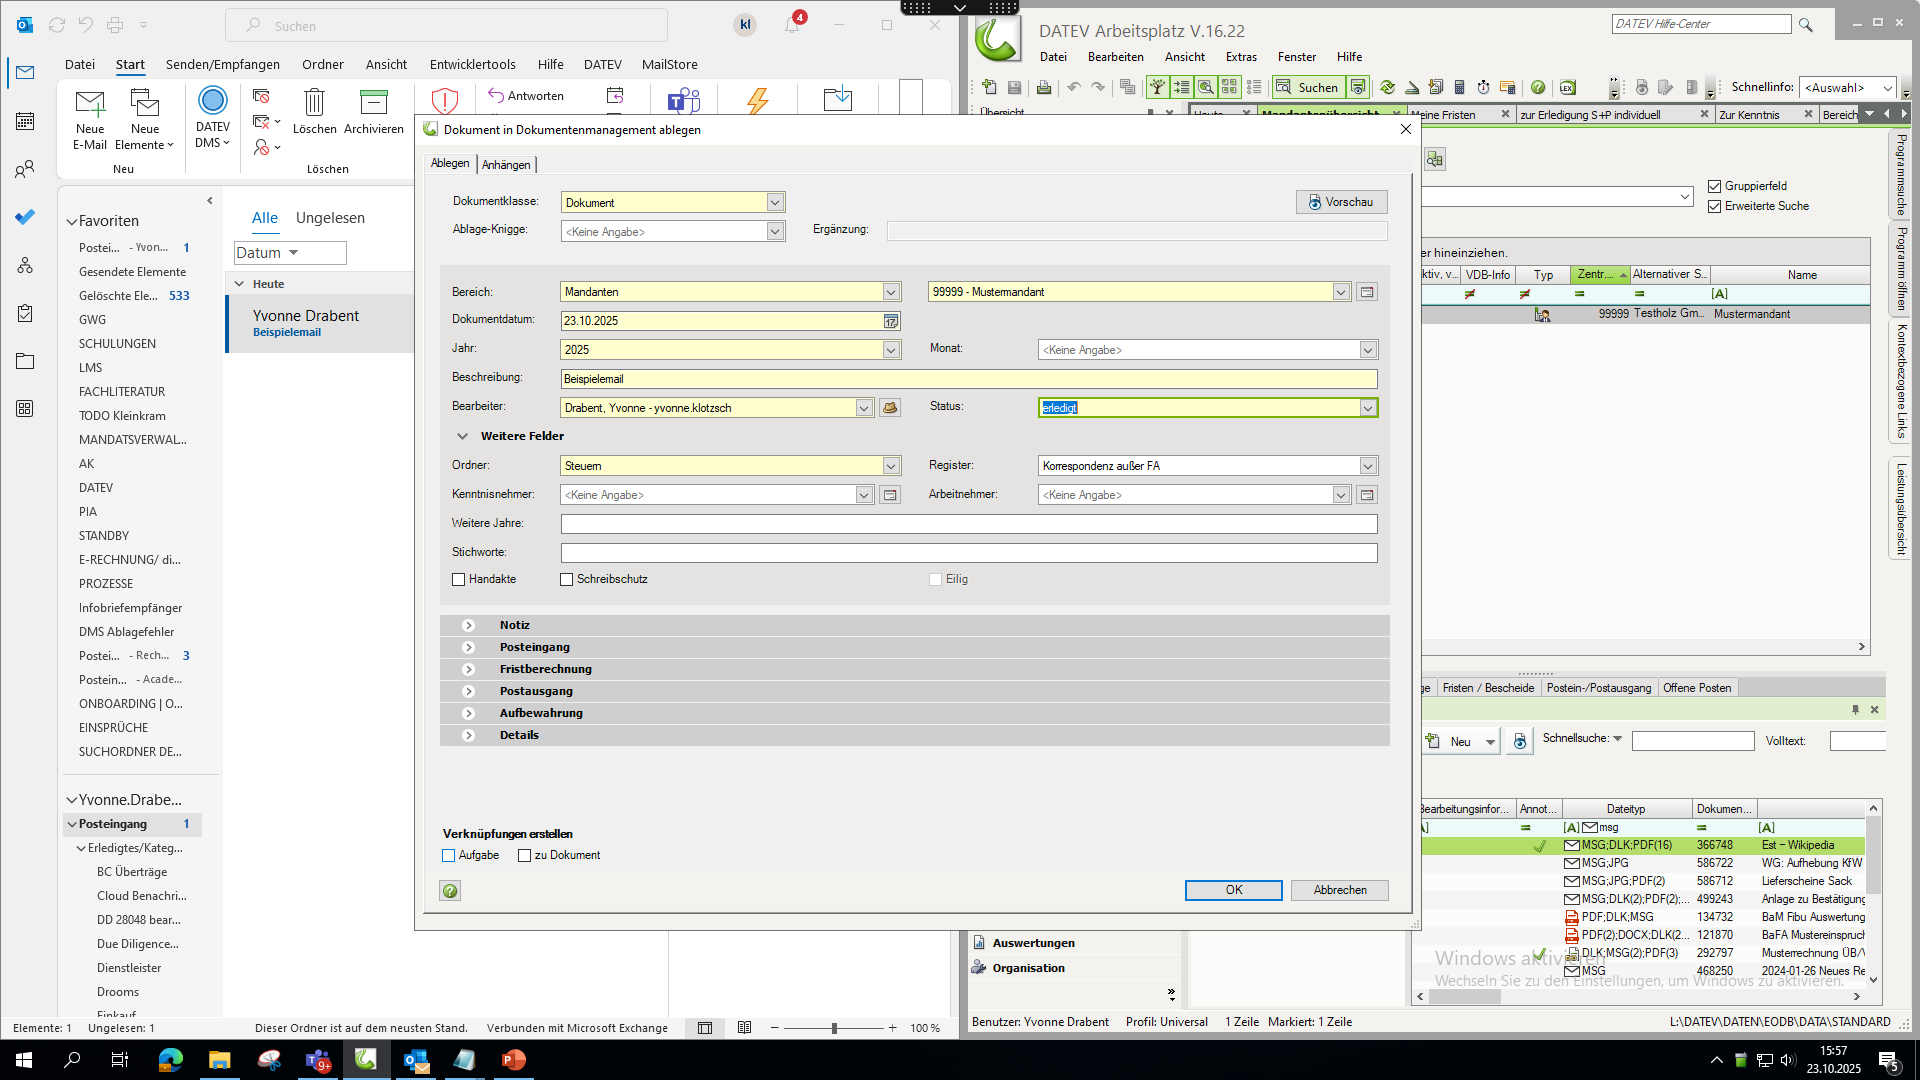Click the OK button
This screenshot has width=1920, height=1080.
point(1233,890)
